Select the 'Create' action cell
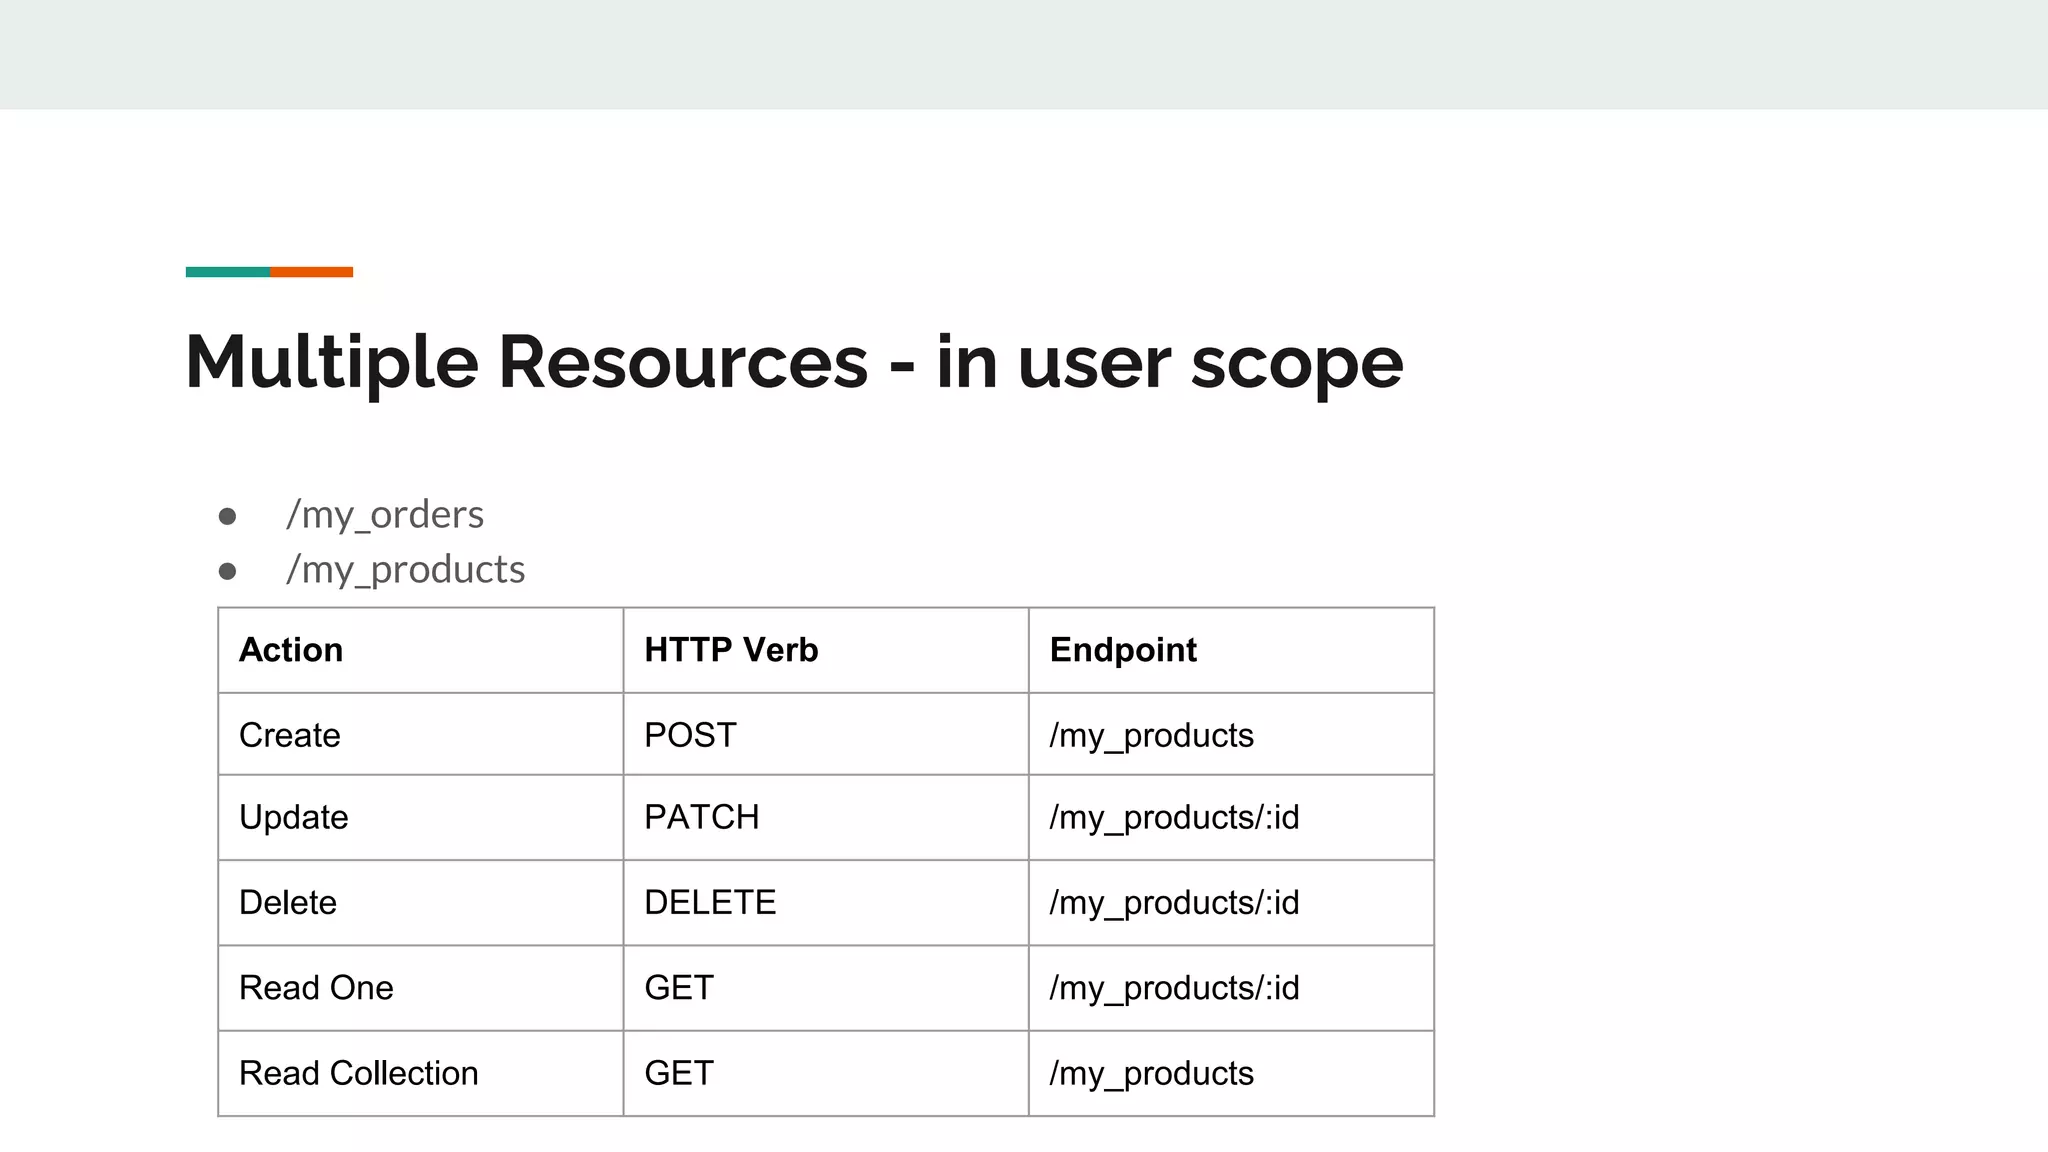Screen dimensions: 2048x1152 [421, 734]
